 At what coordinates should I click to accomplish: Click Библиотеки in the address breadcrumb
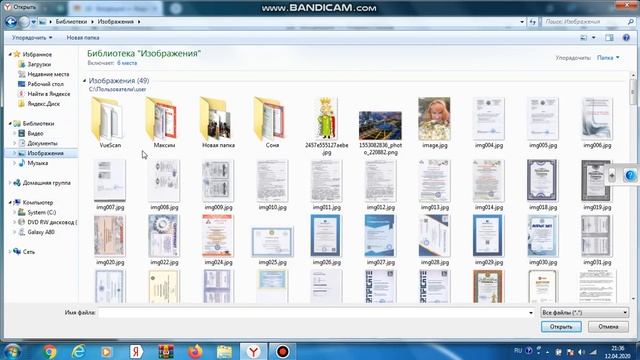pyautogui.click(x=71, y=22)
